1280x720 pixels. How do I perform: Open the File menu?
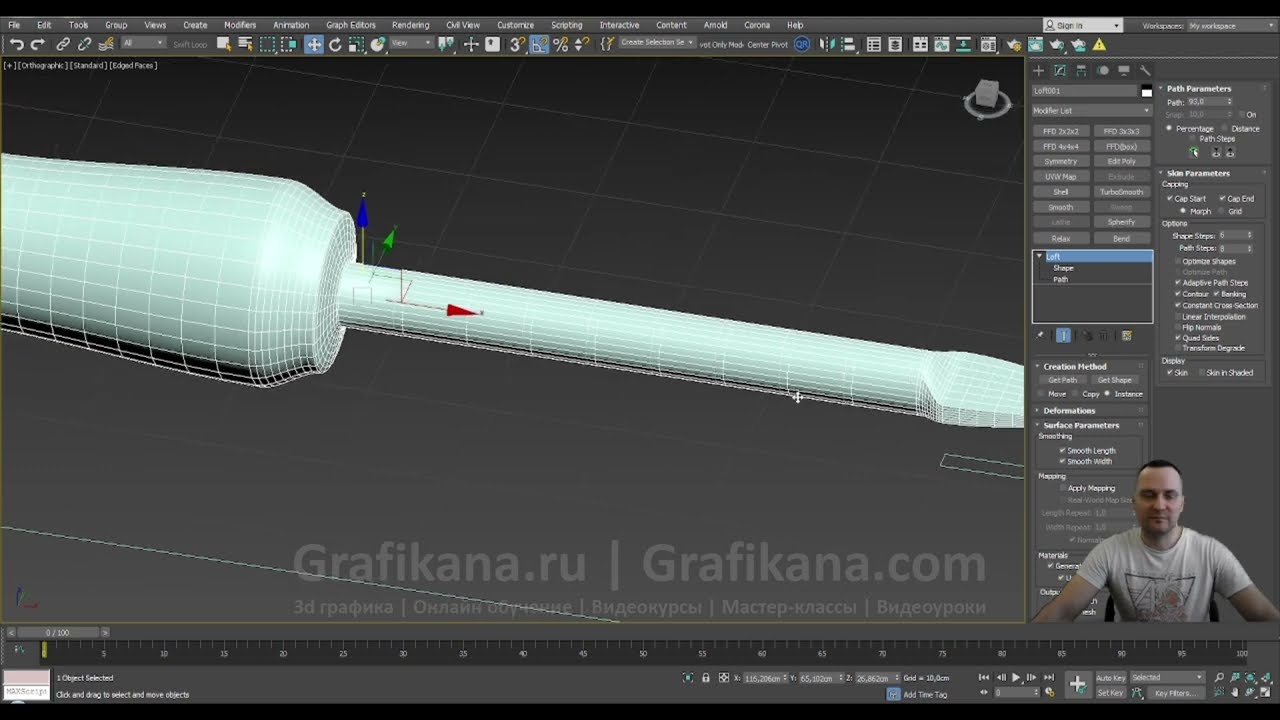(x=14, y=25)
